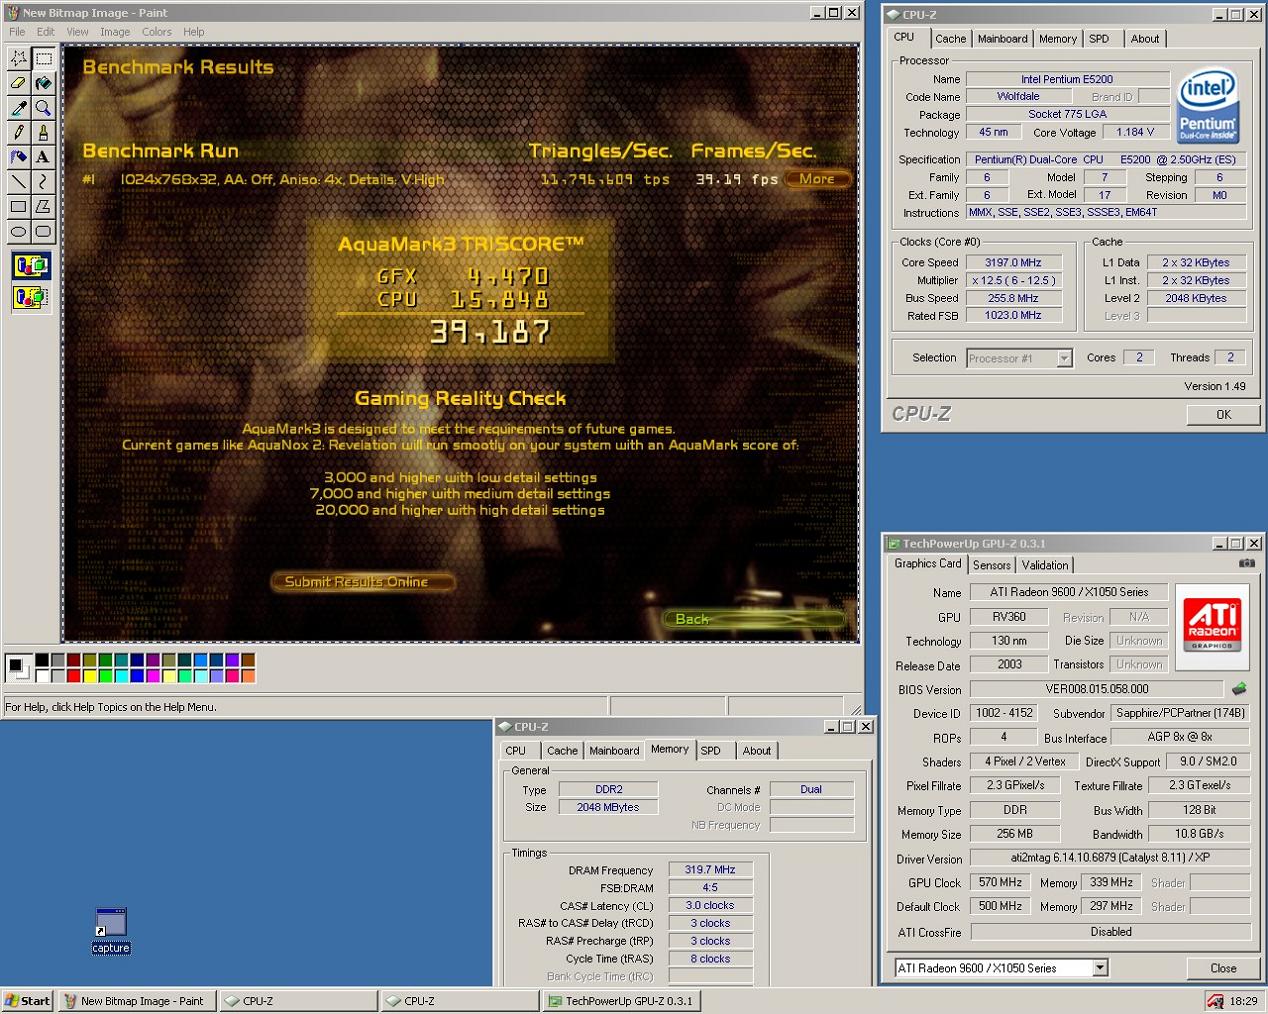Image resolution: width=1268 pixels, height=1014 pixels.
Task: Pick the Airbrush spray tool
Action: coord(18,157)
